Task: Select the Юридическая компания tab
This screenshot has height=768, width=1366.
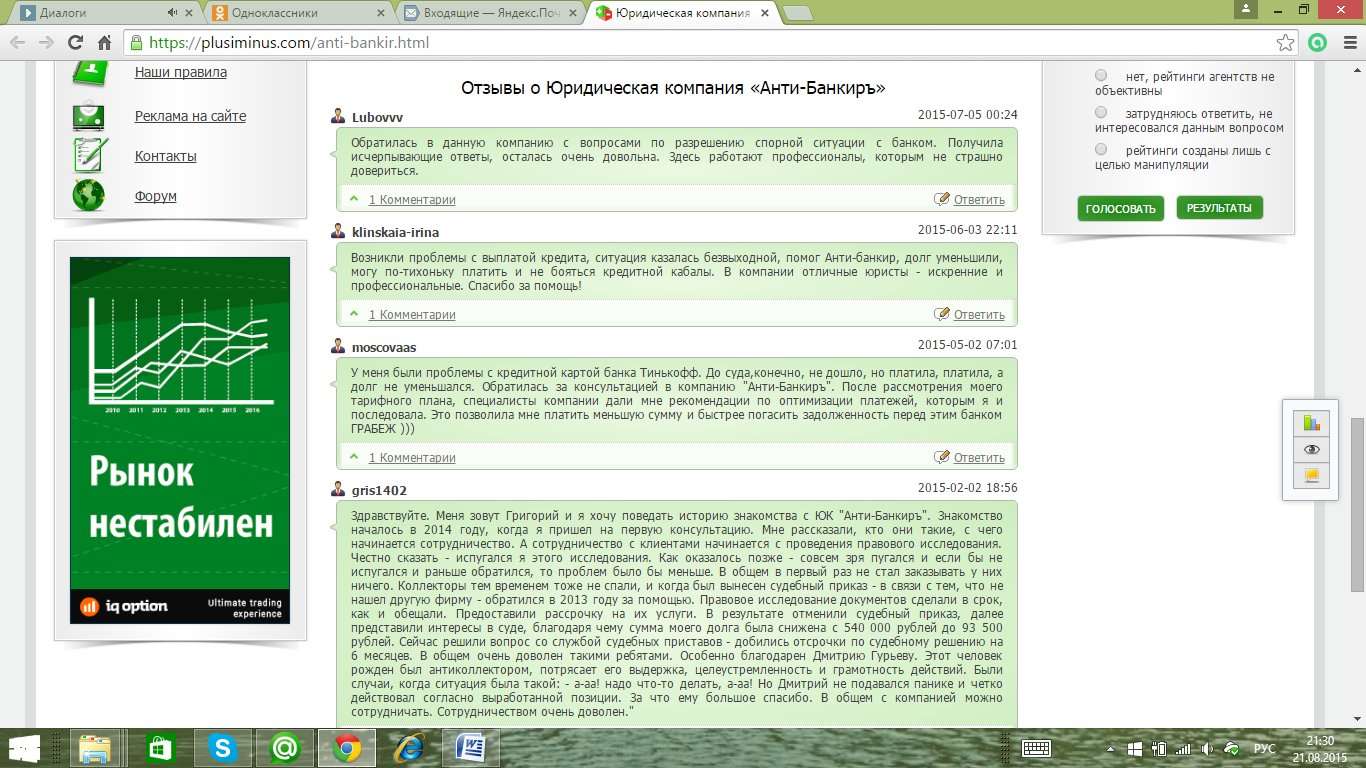Action: point(683,13)
